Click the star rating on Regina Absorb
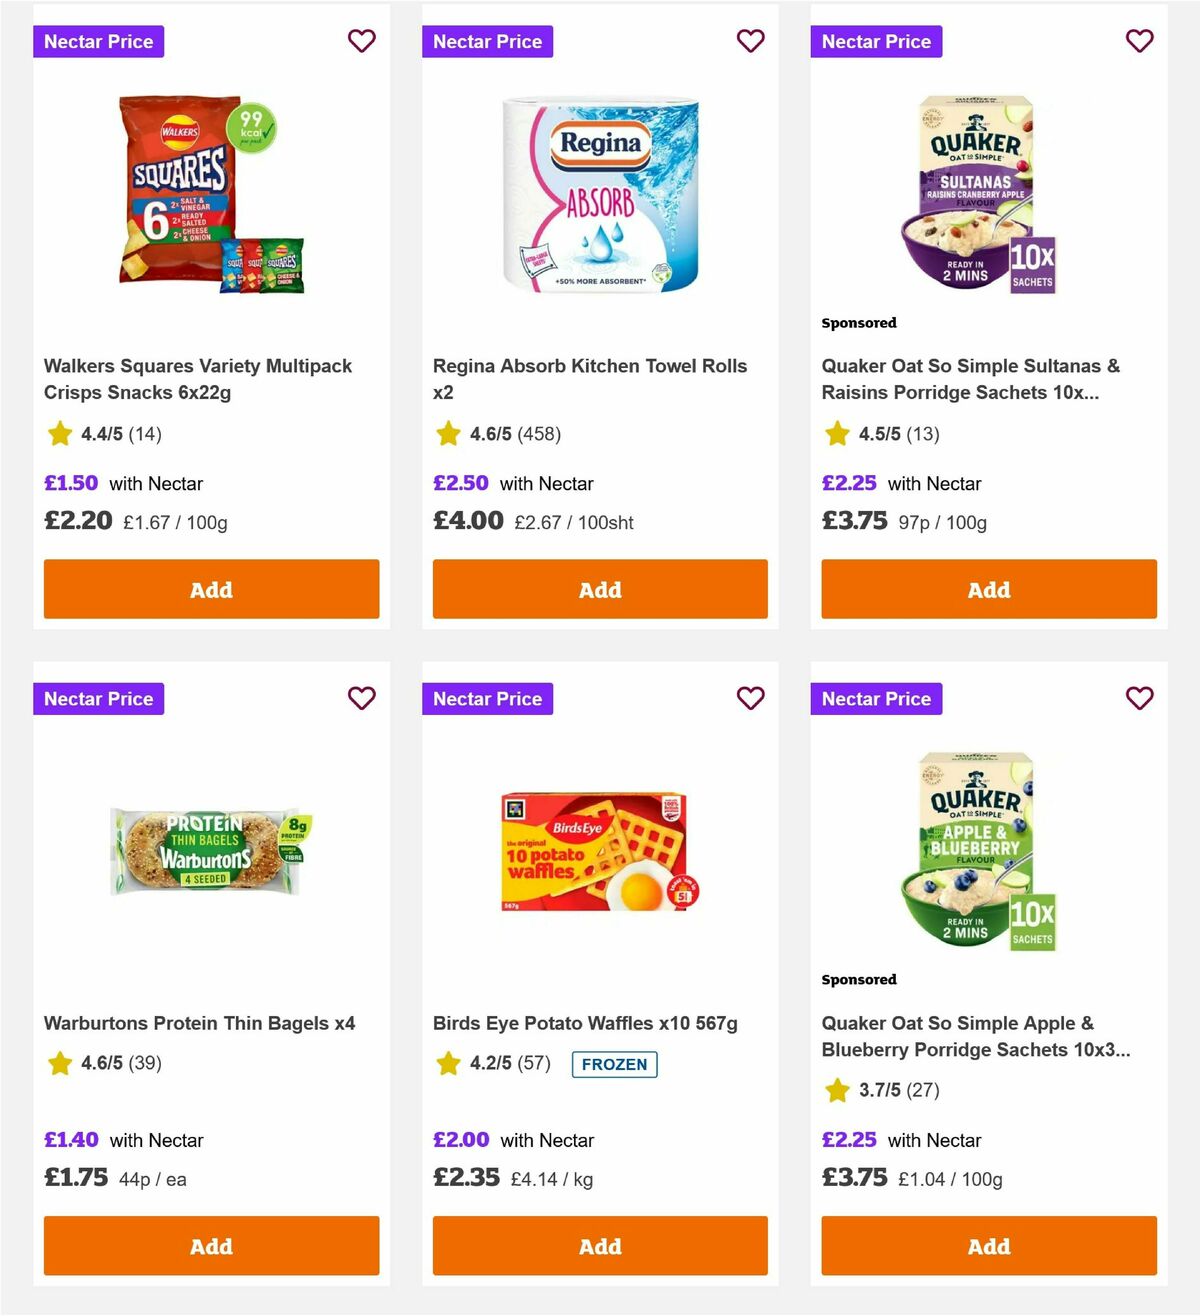Image resolution: width=1200 pixels, height=1316 pixels. (x=447, y=433)
